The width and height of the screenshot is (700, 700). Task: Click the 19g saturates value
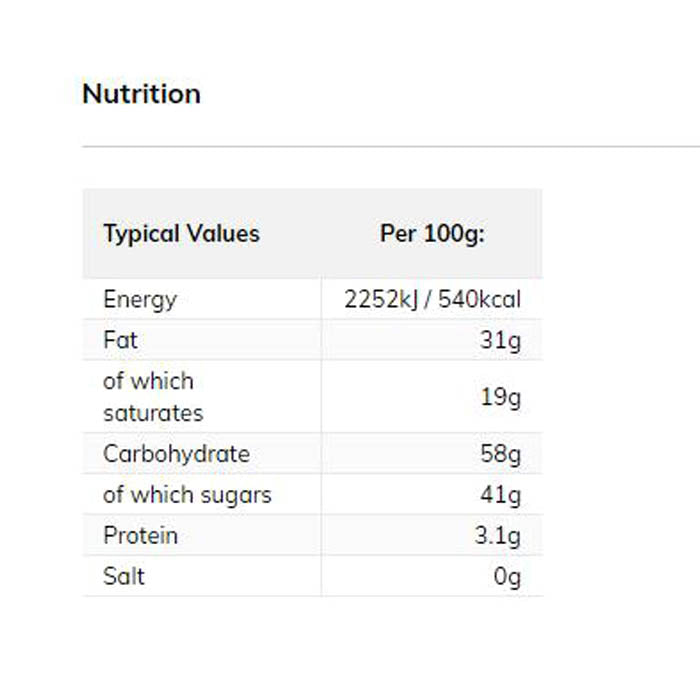[500, 397]
